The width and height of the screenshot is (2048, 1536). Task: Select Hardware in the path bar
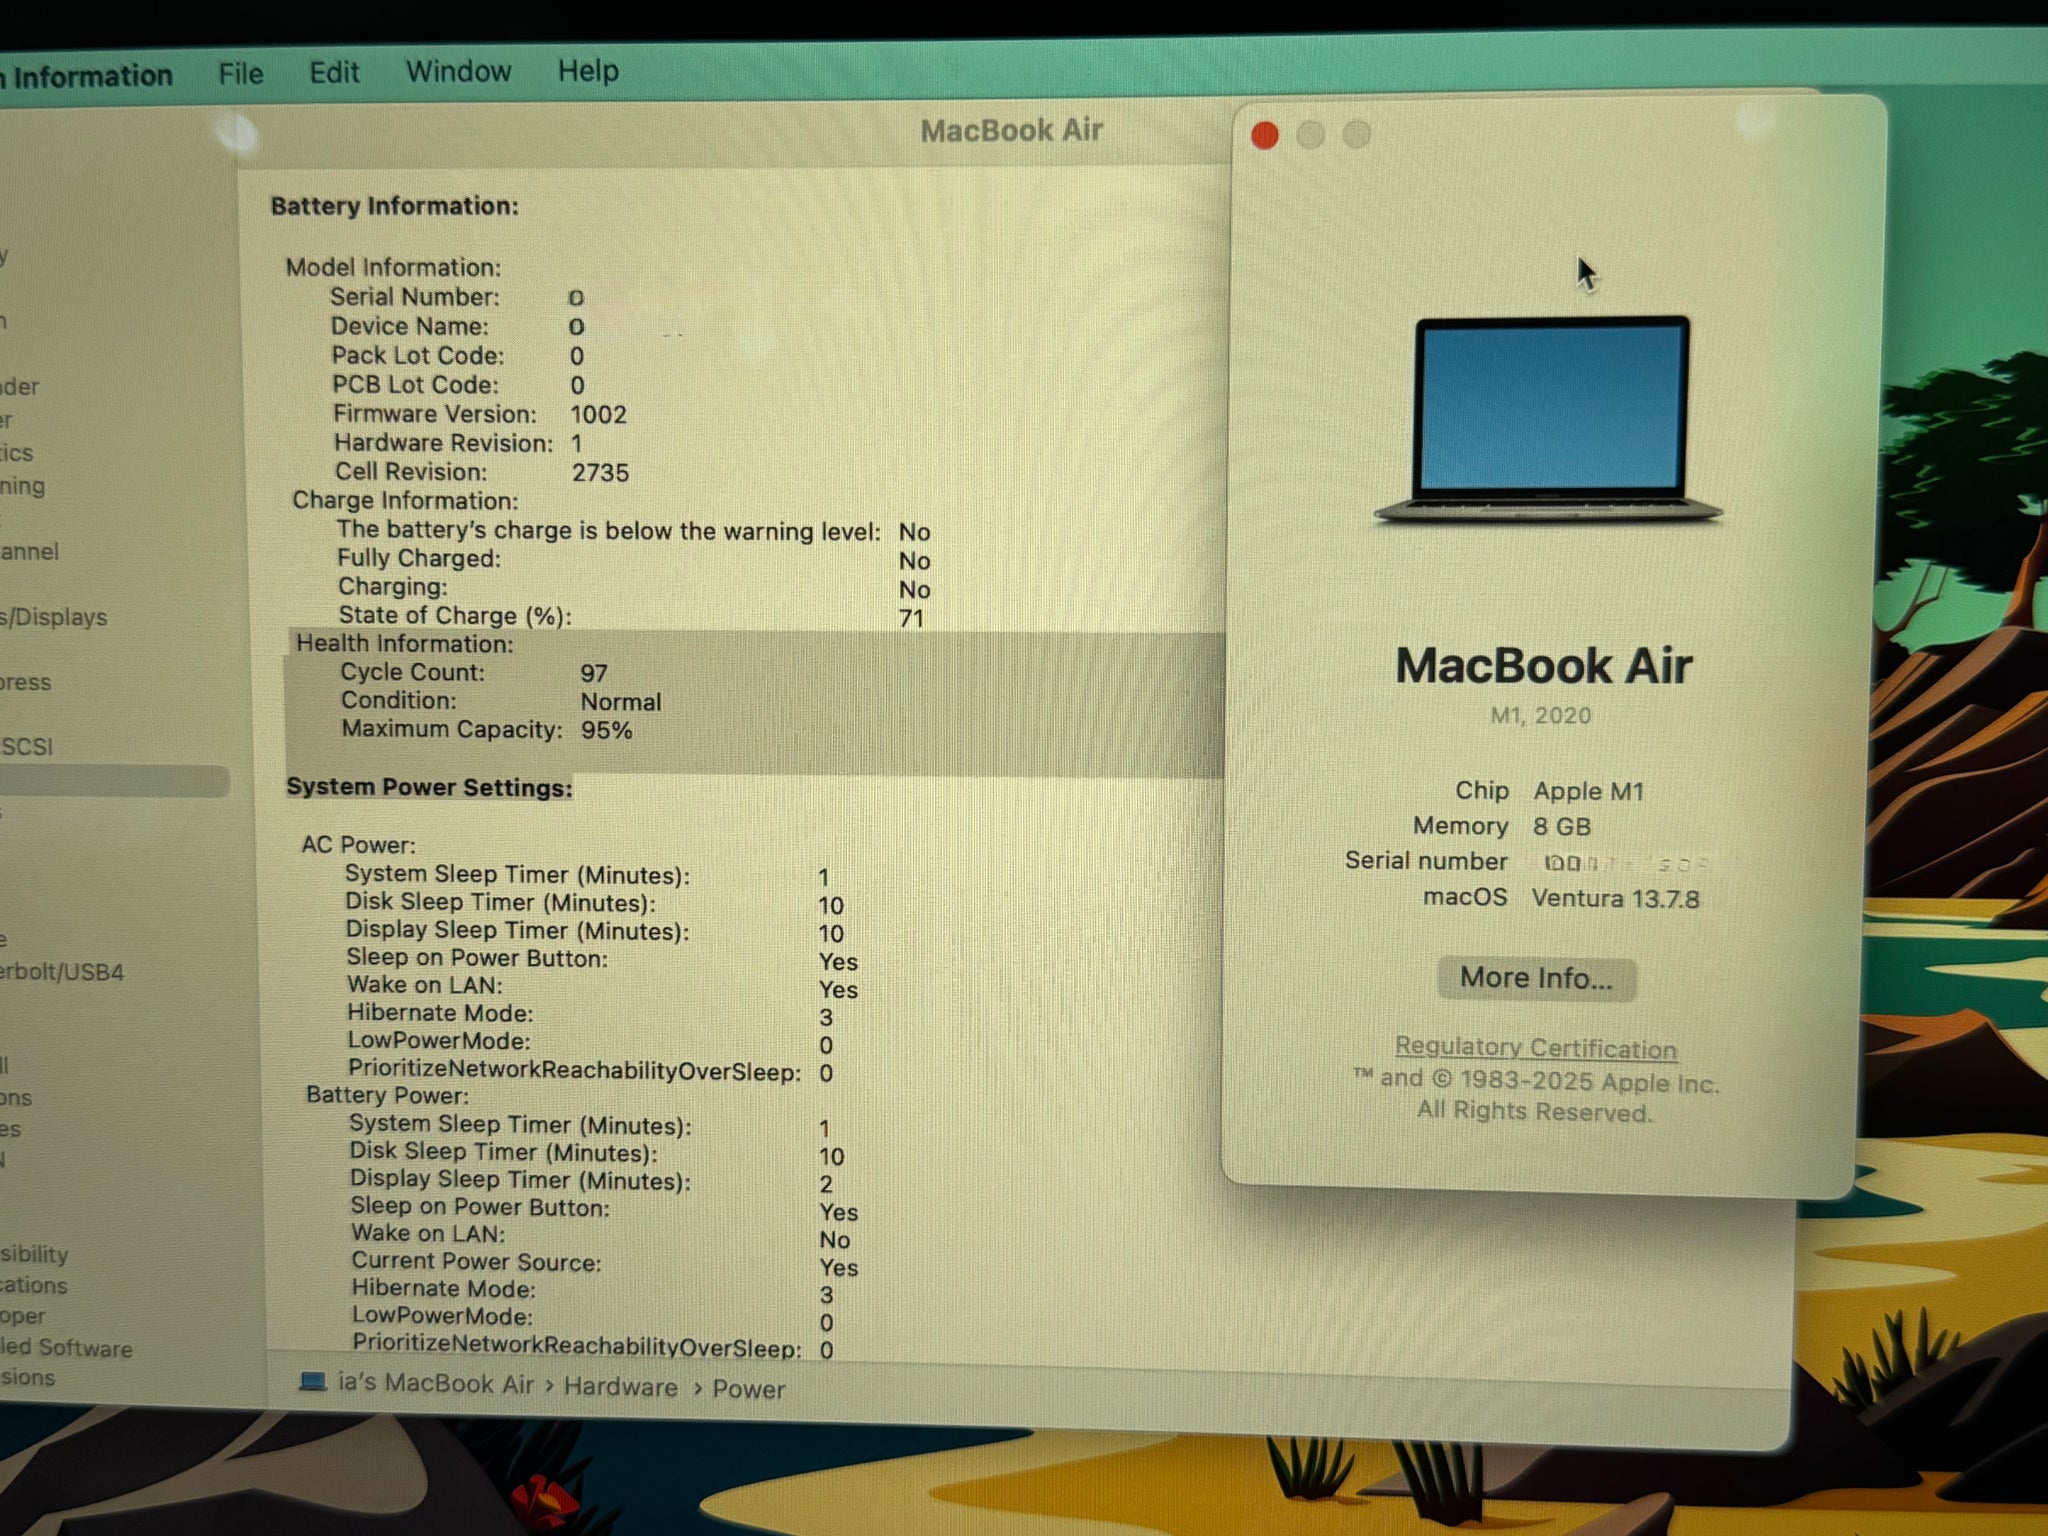tap(620, 1386)
